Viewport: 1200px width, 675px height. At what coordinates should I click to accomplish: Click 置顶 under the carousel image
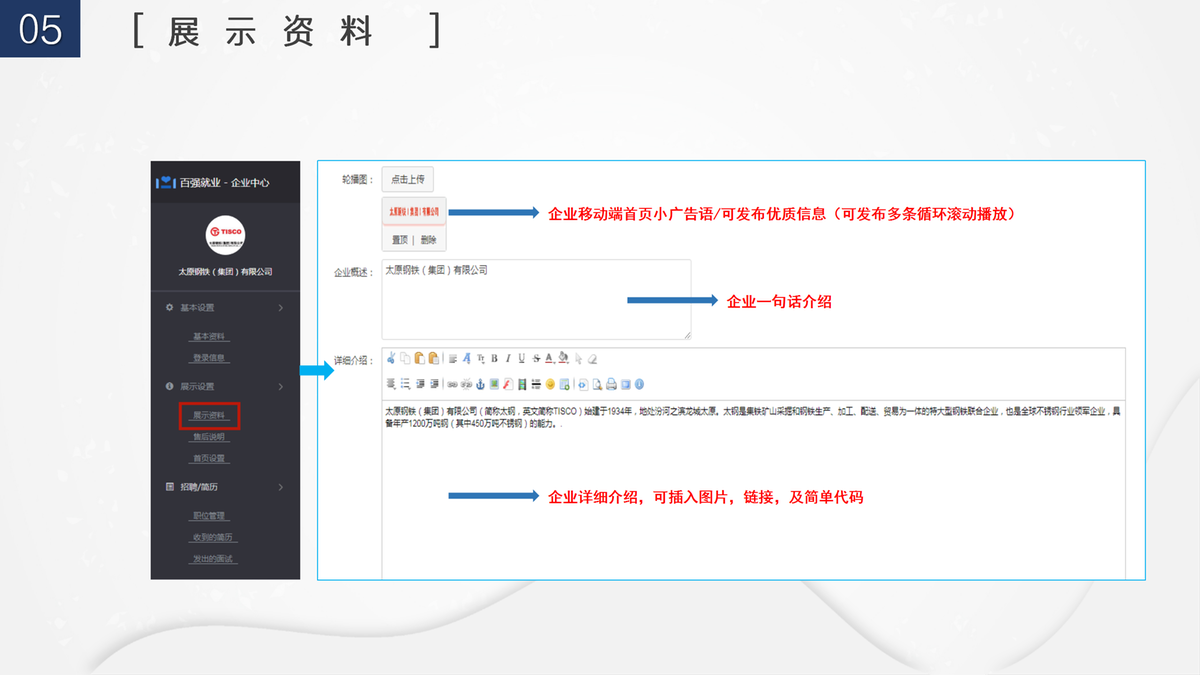[400, 240]
